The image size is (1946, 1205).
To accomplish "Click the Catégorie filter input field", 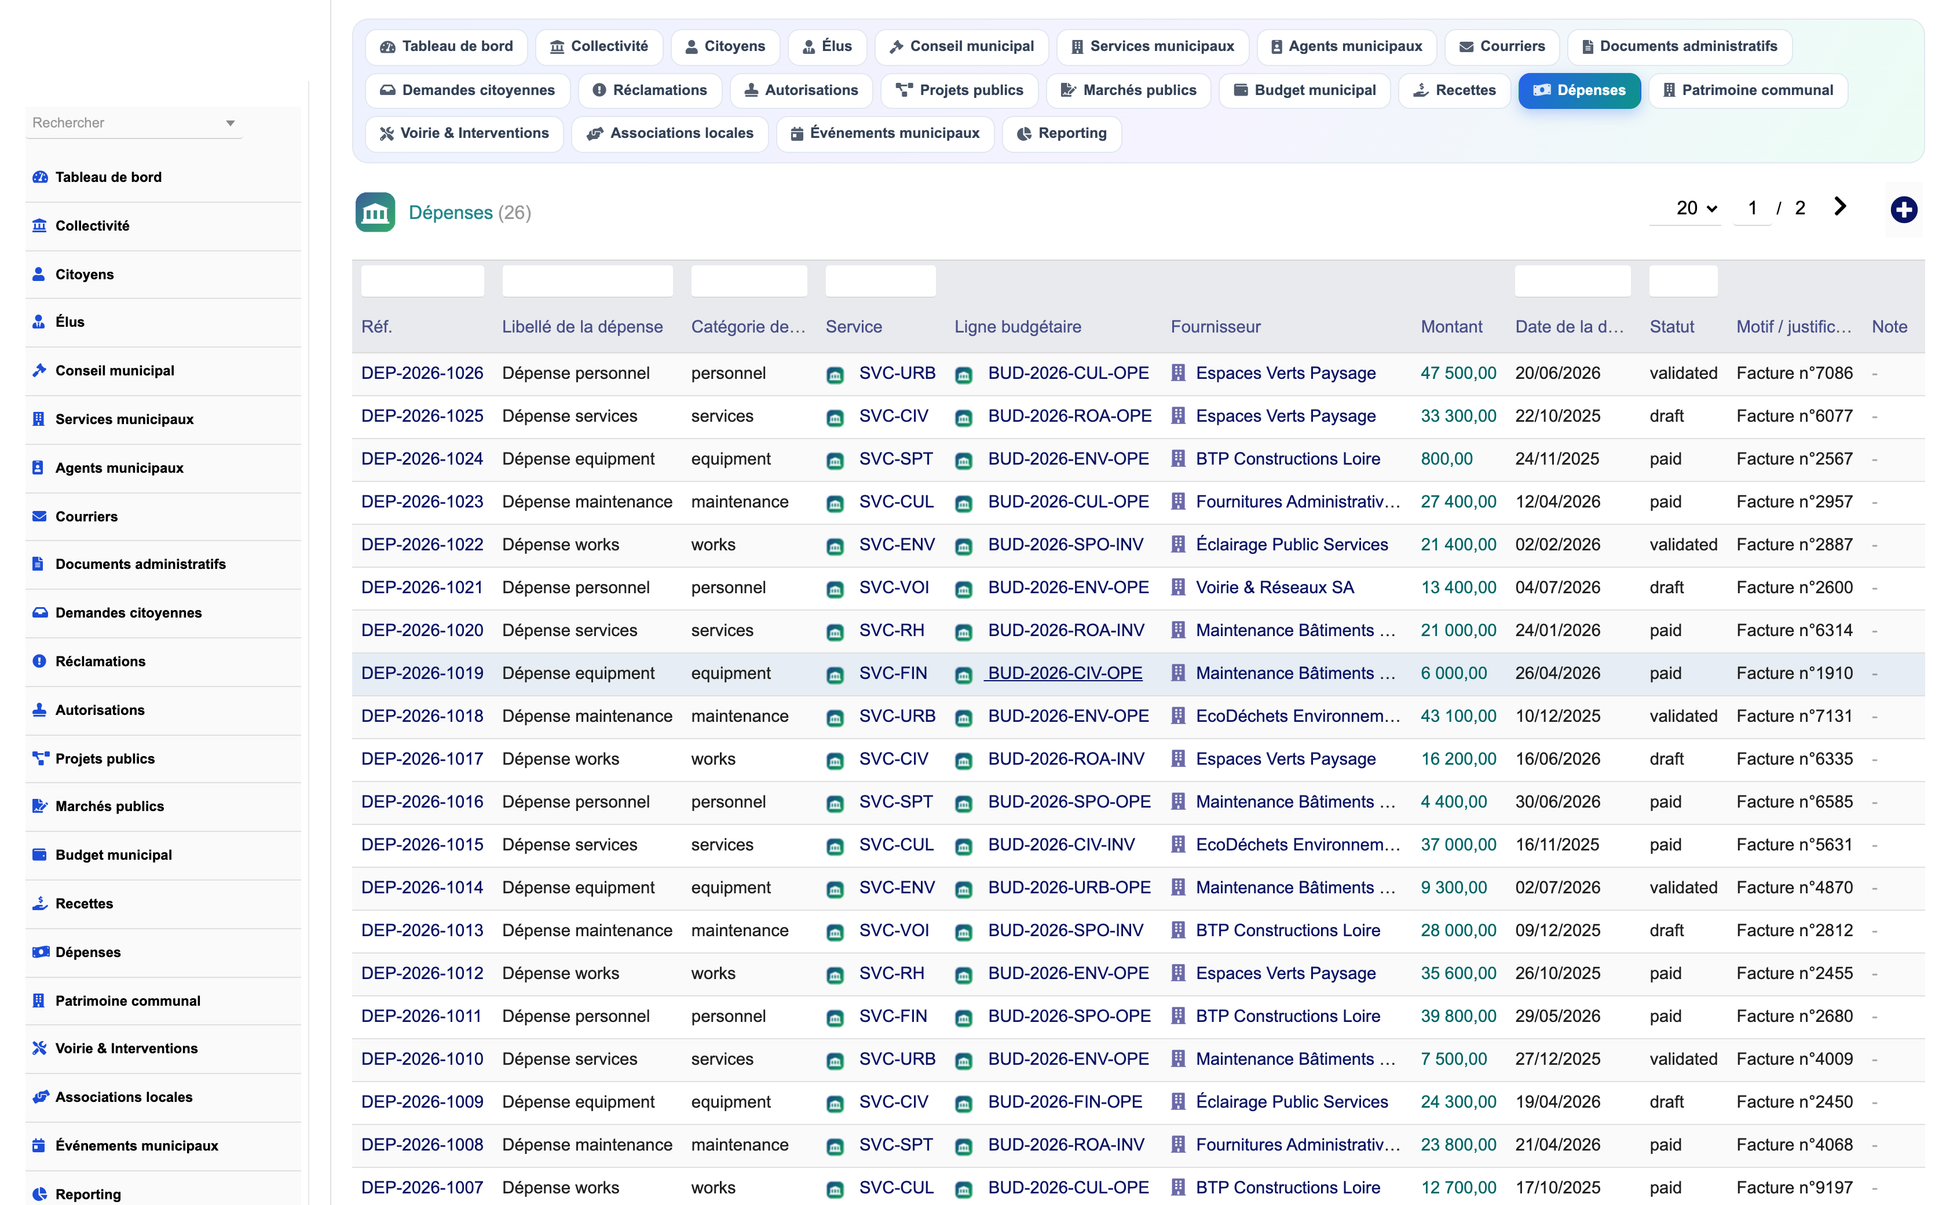I will pos(749,281).
